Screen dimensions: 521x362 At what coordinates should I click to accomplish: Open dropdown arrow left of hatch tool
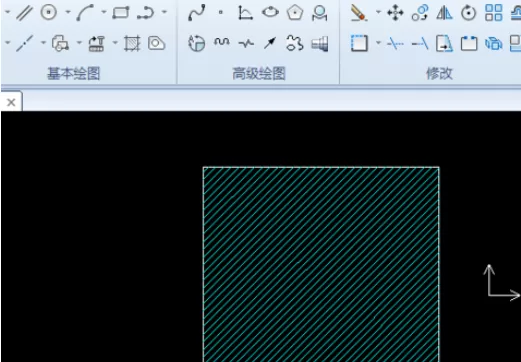pos(115,43)
